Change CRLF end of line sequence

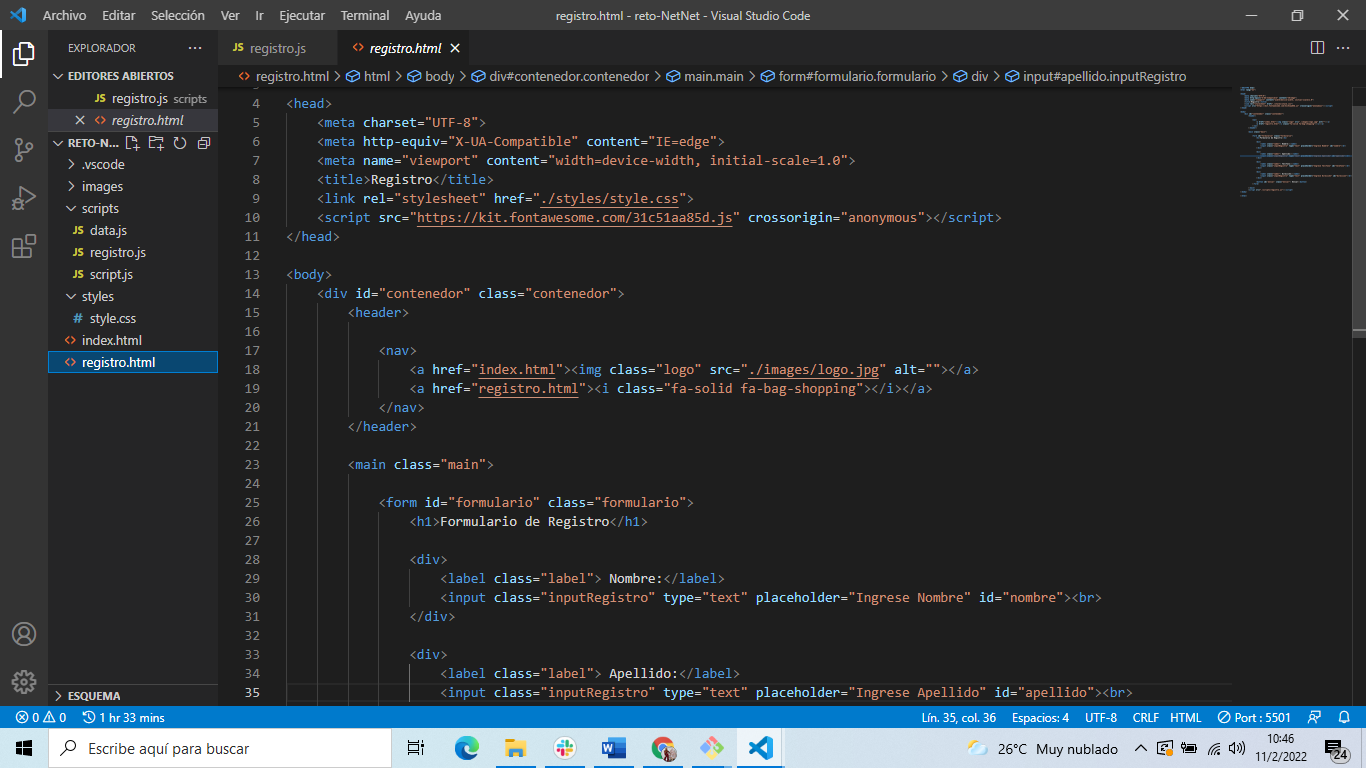pos(1145,717)
